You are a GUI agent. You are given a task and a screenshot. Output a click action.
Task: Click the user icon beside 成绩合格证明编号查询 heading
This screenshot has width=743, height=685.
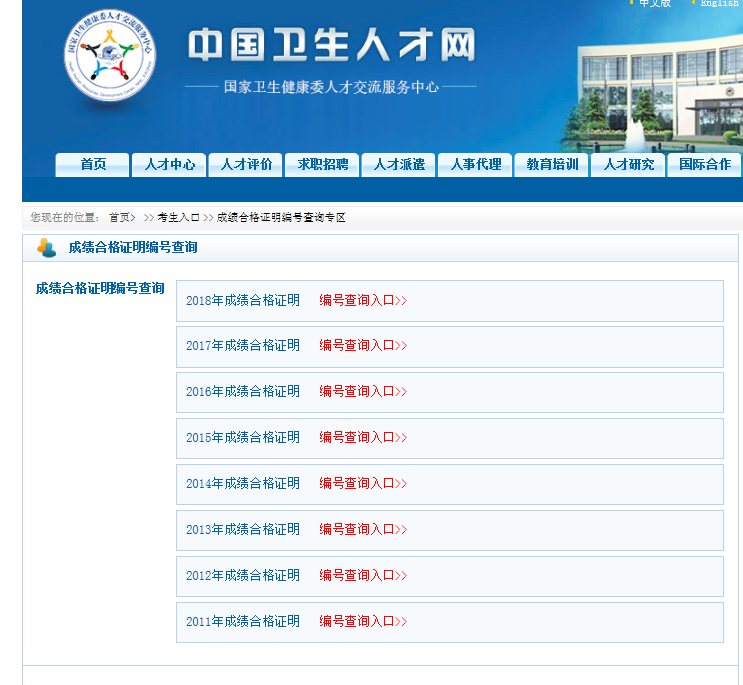(46, 248)
